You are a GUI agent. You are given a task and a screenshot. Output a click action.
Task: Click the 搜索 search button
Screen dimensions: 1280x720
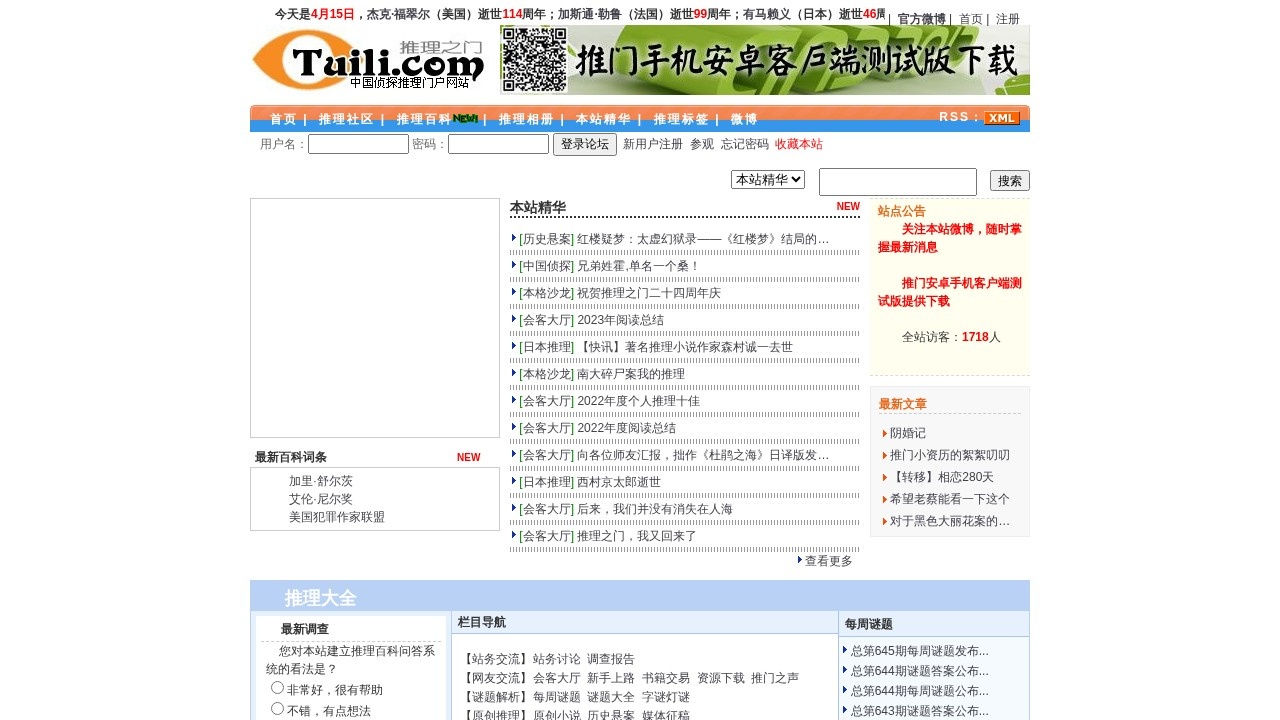pyautogui.click(x=1008, y=180)
